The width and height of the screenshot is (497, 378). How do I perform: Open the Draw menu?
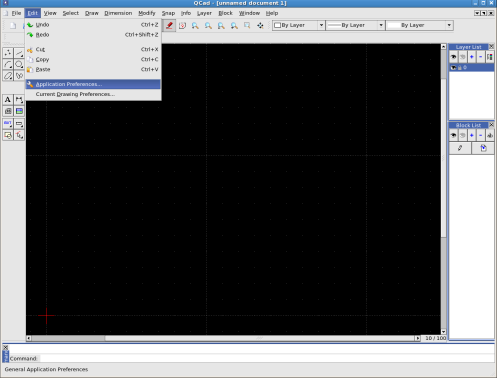pyautogui.click(x=92, y=13)
